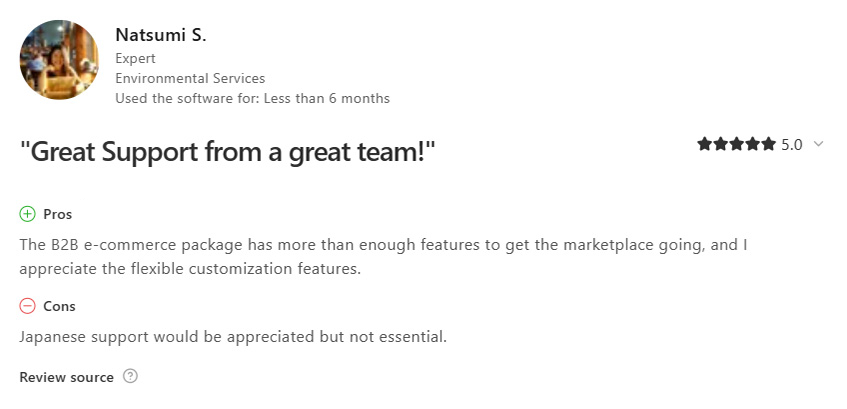The width and height of the screenshot is (847, 409).
Task: Click the reviewer name Natsumi S.
Action: click(x=161, y=36)
